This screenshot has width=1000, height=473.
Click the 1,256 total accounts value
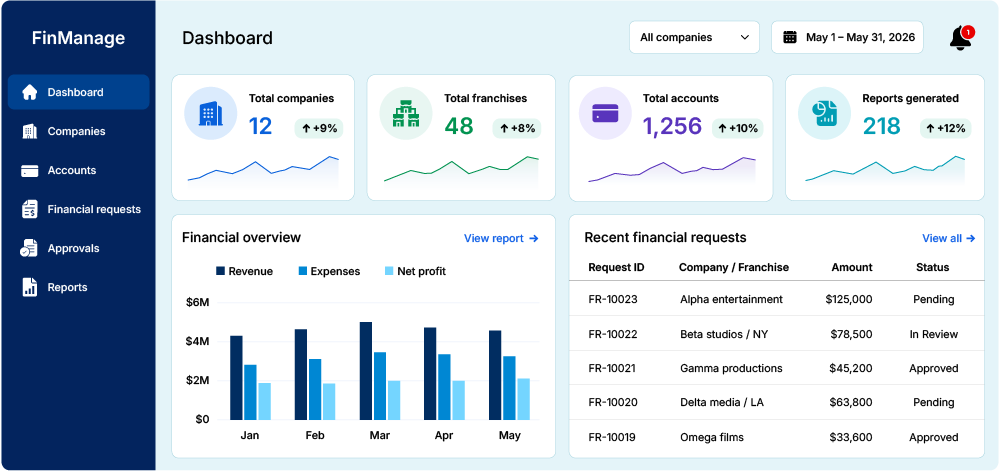tap(672, 126)
